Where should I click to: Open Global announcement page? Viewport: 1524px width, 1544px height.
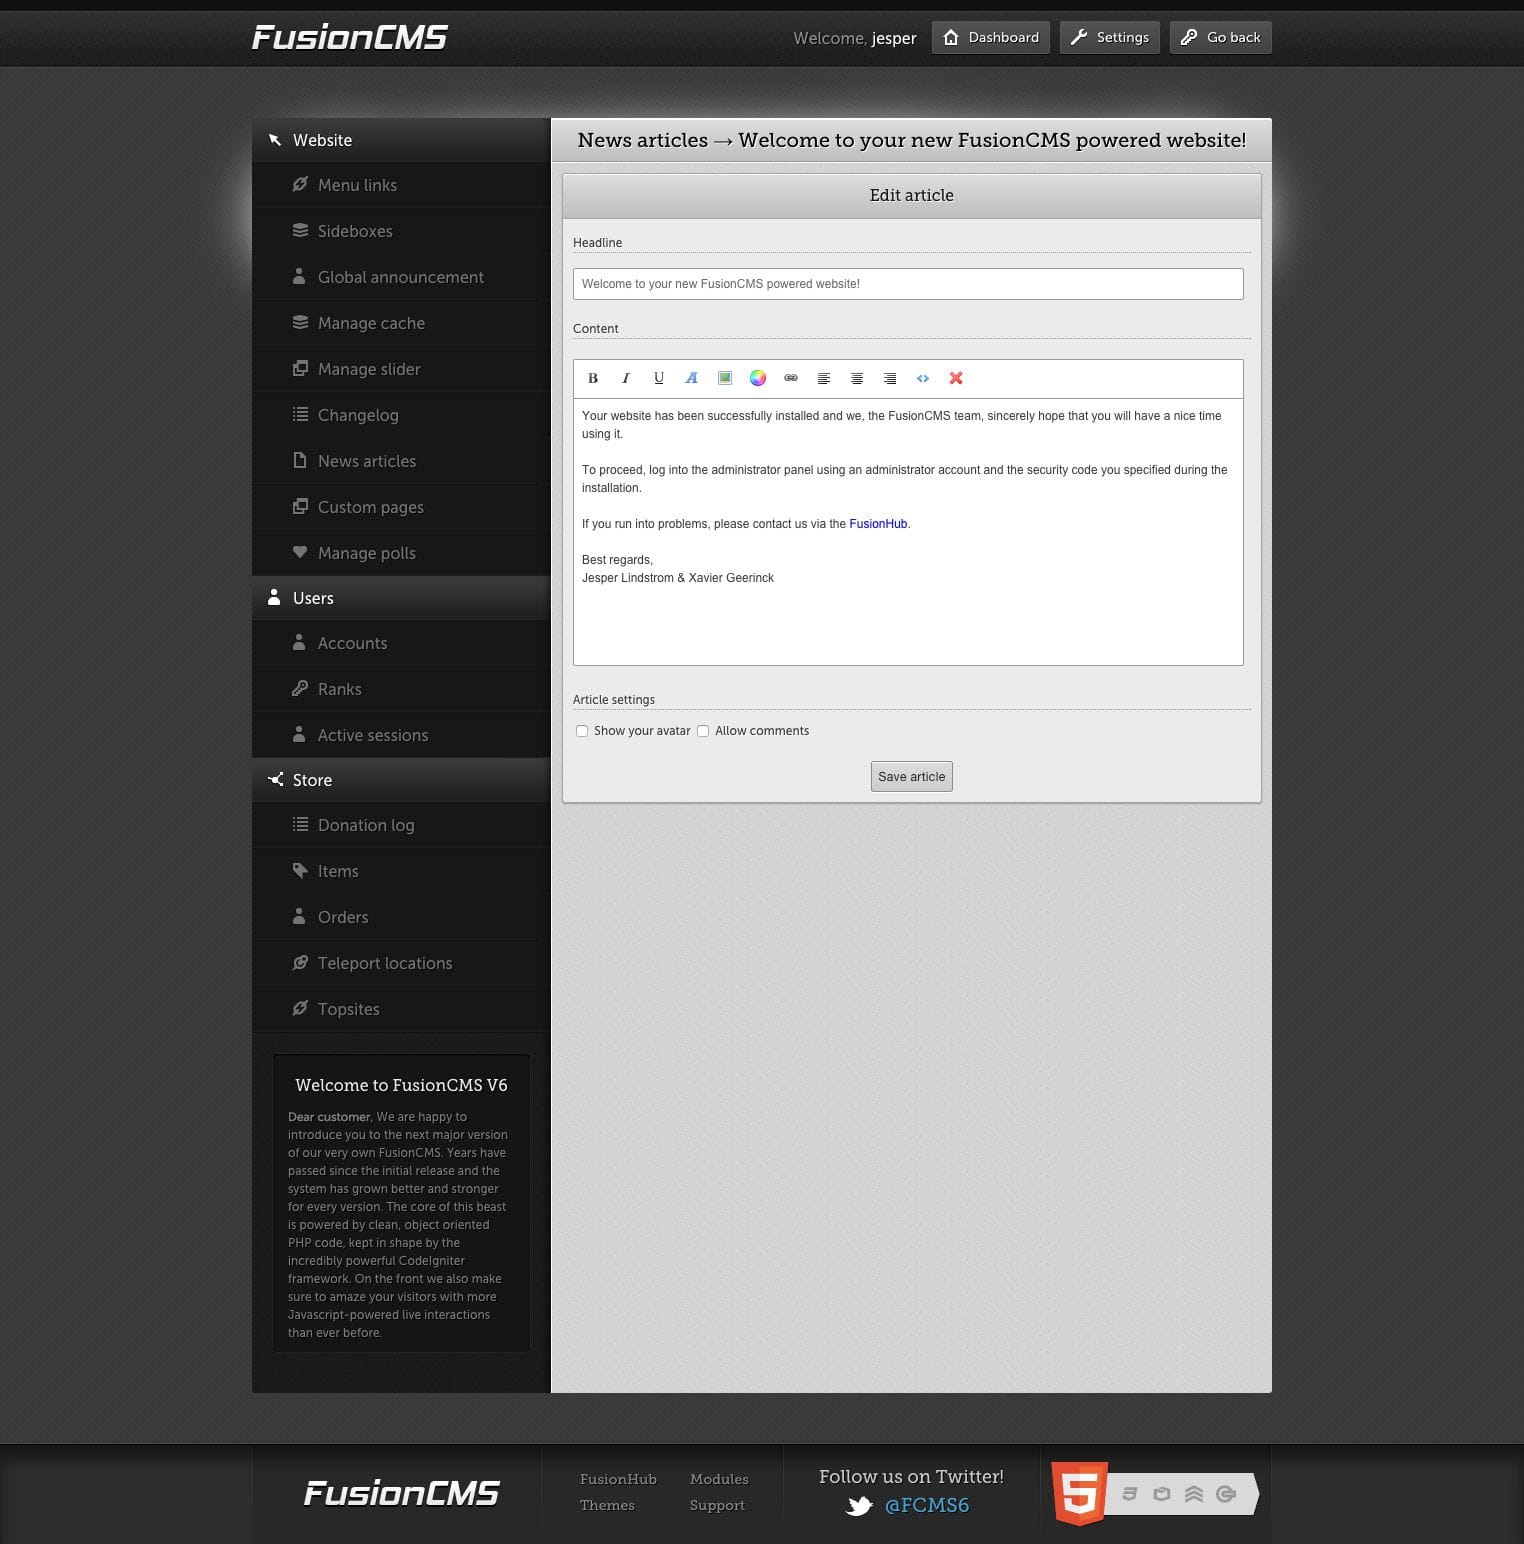point(401,277)
